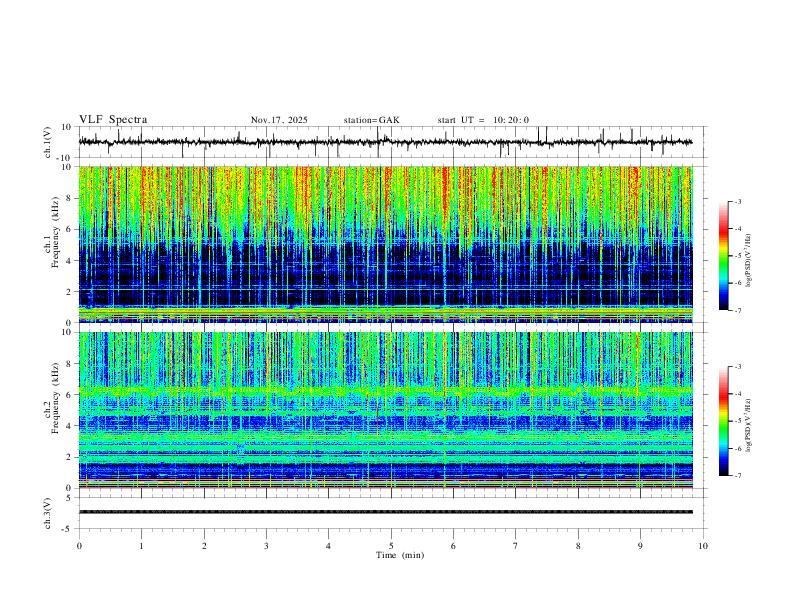Image resolution: width=792 pixels, height=612 pixels.
Task: Click the "8" tick on the time axis
Action: [578, 546]
